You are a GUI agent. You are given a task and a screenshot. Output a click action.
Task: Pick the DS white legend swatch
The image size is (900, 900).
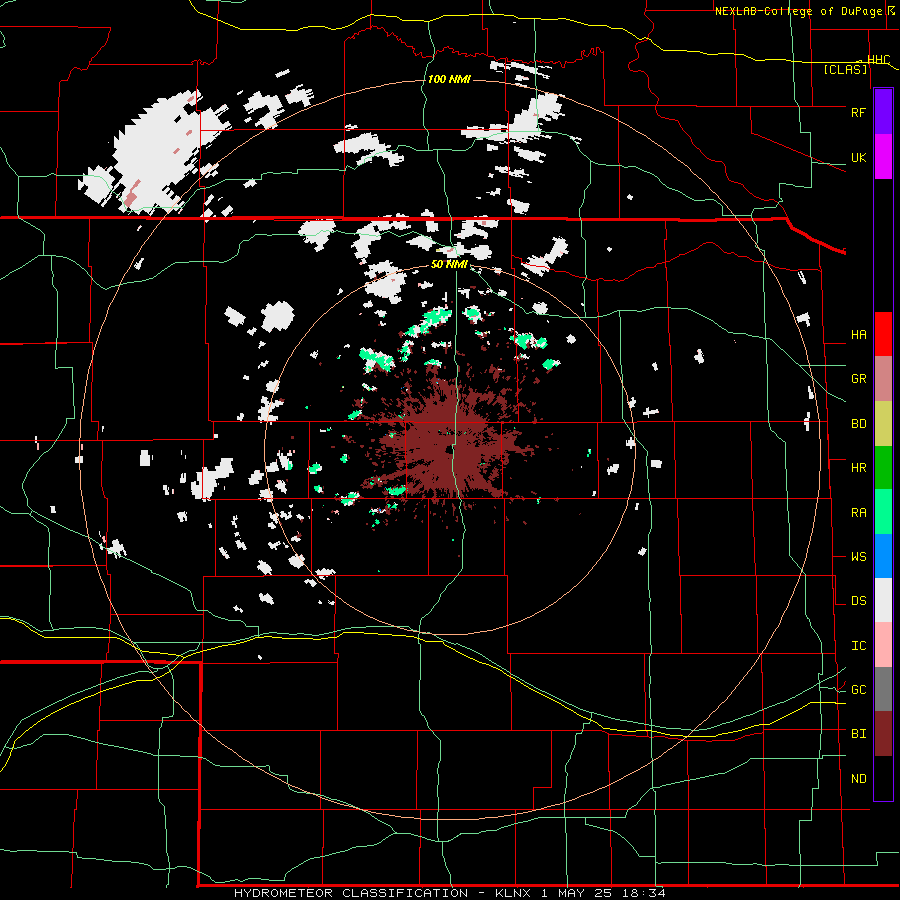883,600
